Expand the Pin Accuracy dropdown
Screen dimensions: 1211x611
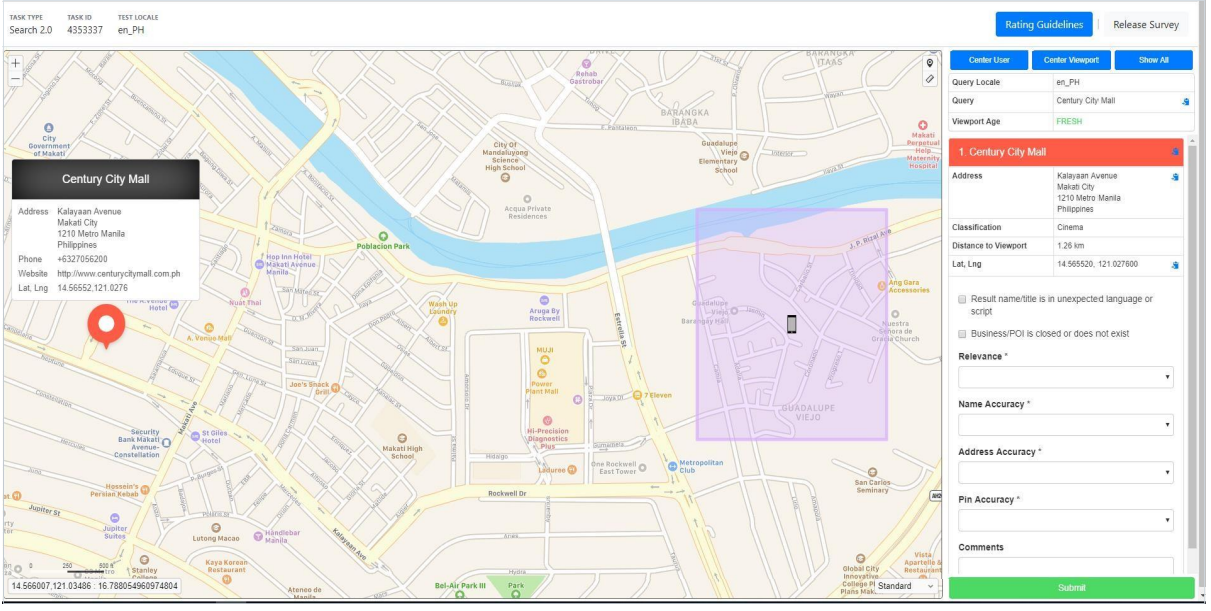pyautogui.click(x=1066, y=520)
